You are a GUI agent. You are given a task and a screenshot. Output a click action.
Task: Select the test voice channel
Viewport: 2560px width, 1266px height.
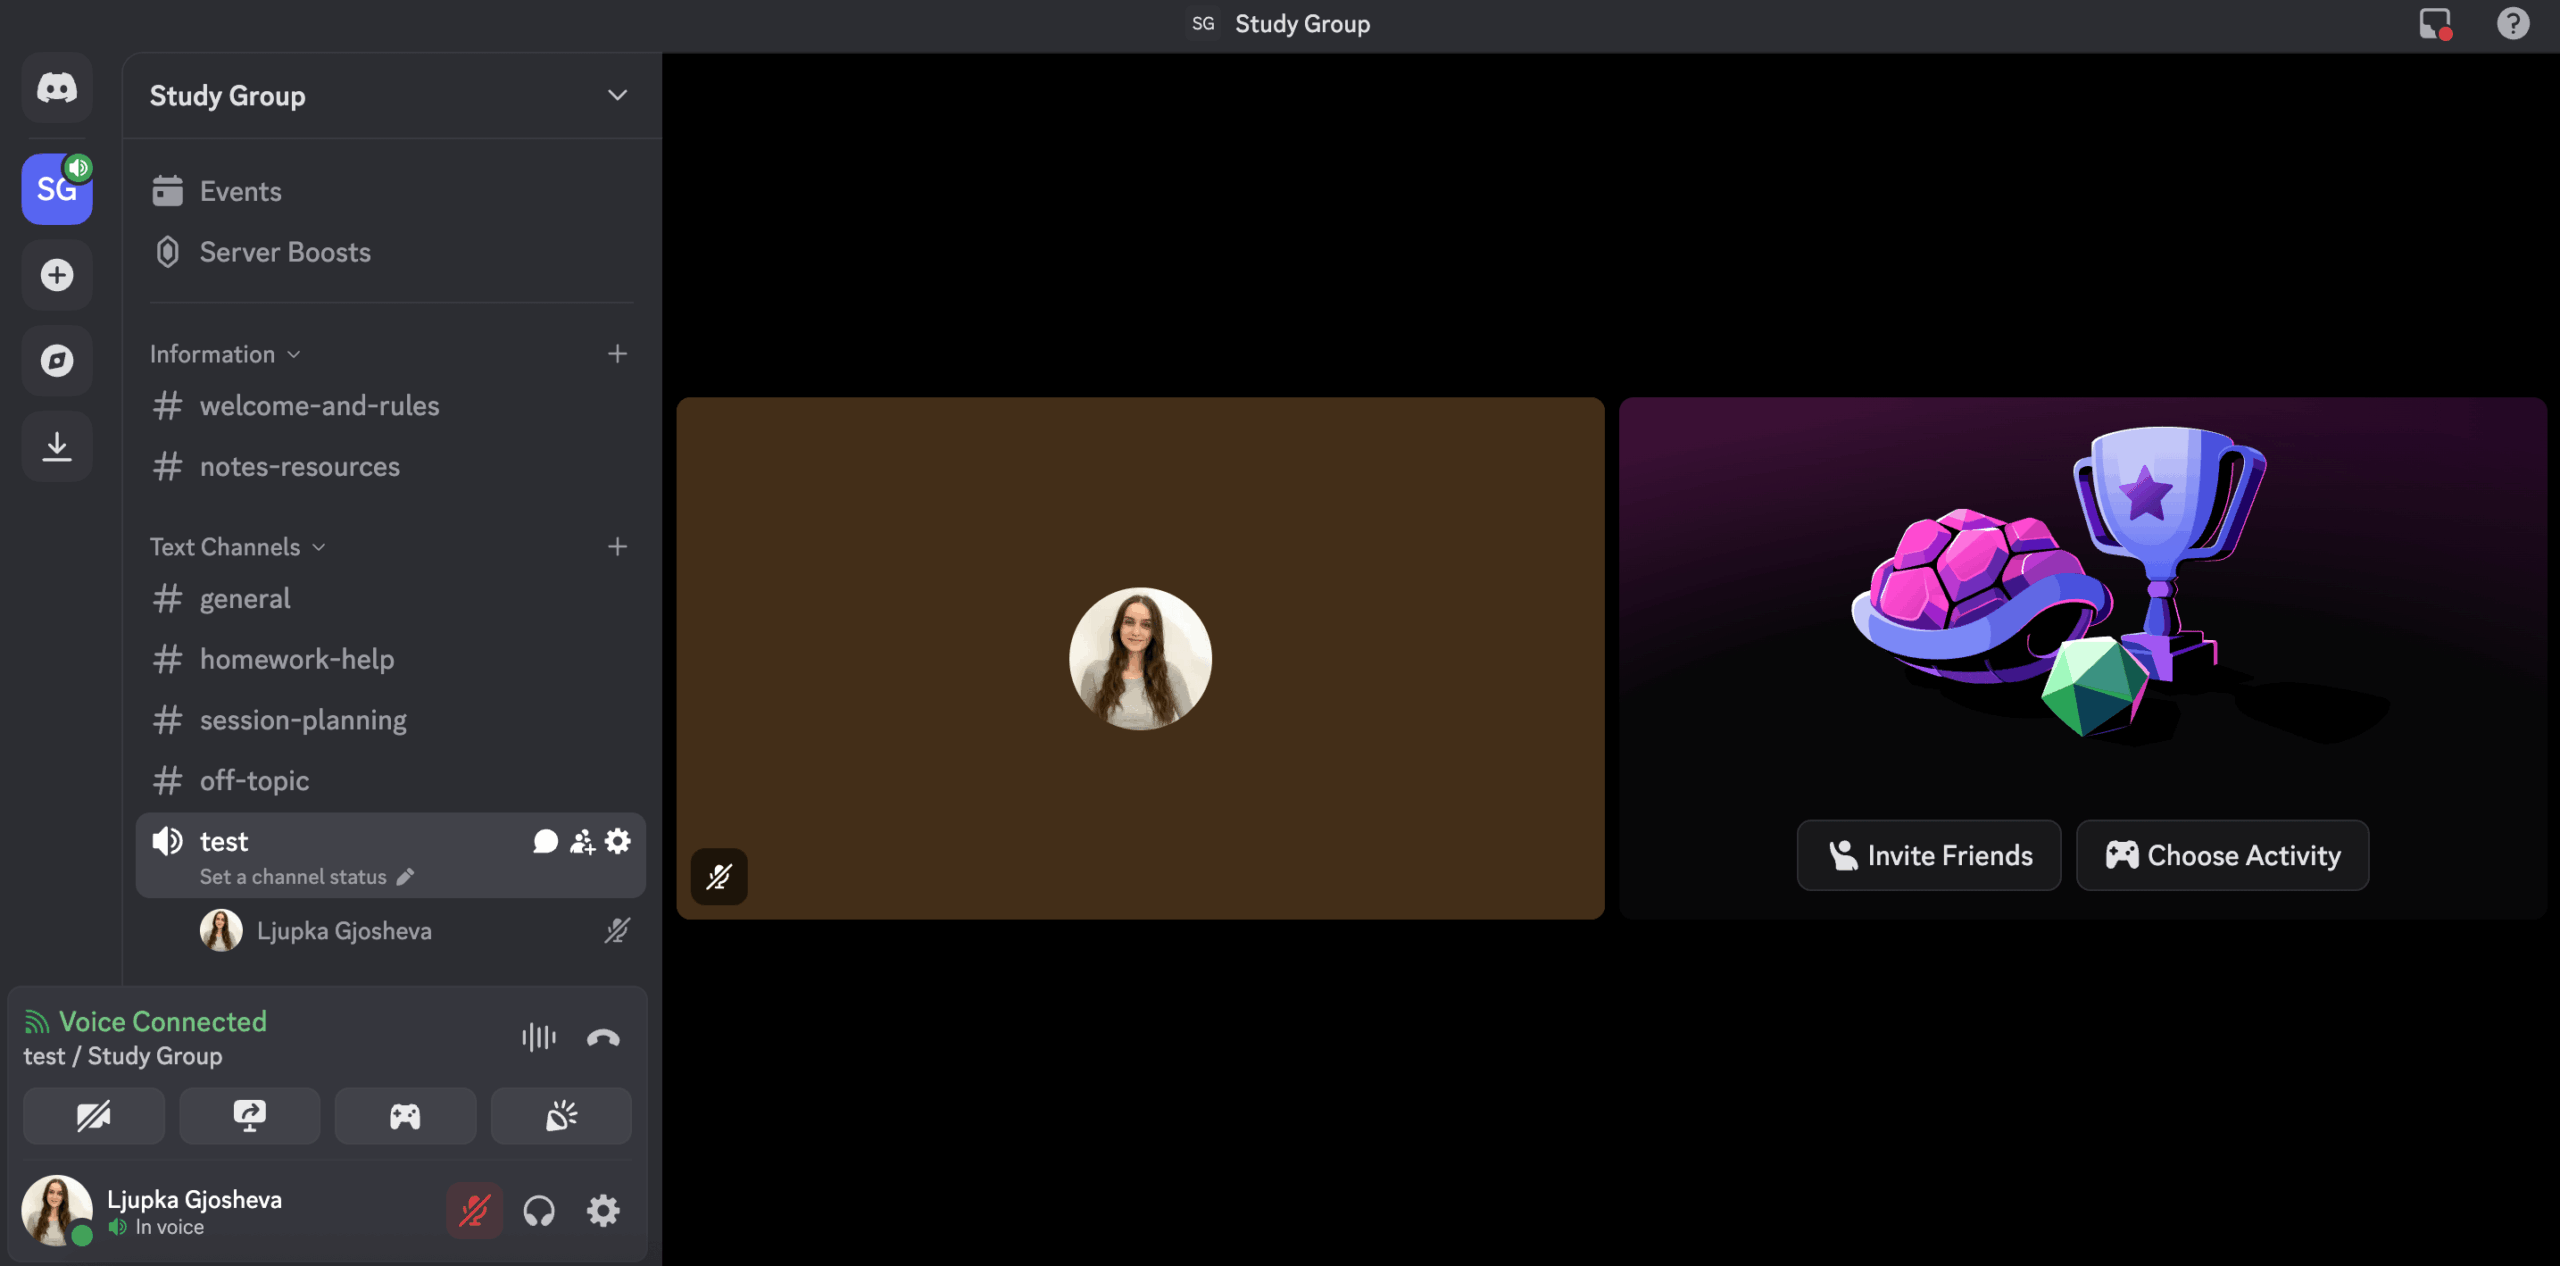coord(391,855)
